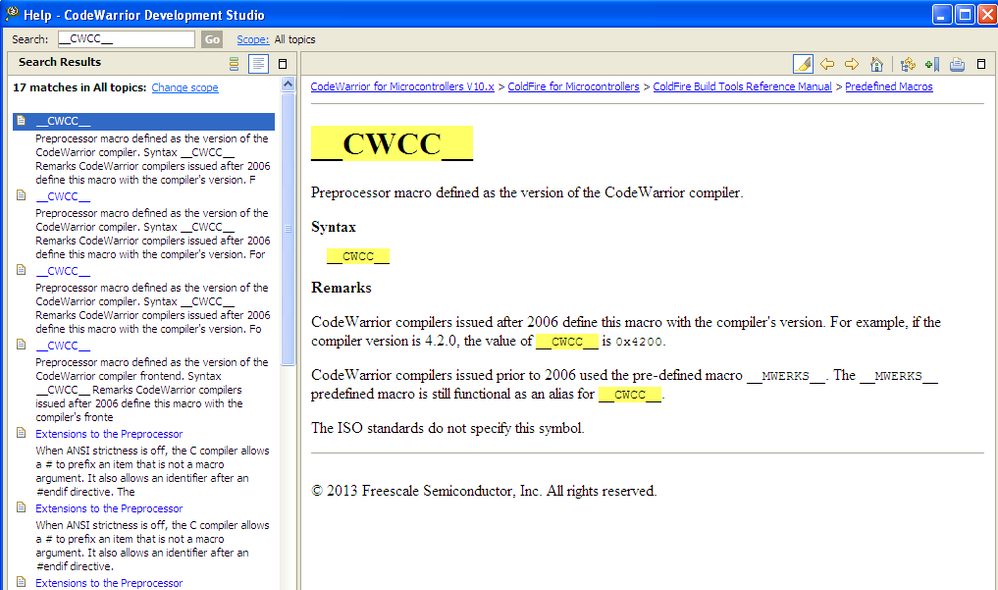The image size is (998, 590).
Task: Open the Predefined Macros breadcrumb link
Action: (x=889, y=87)
